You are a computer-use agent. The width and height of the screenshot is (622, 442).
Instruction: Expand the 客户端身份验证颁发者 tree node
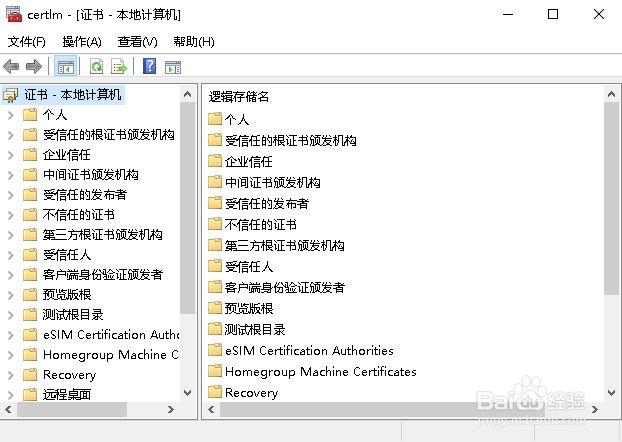coord(11,275)
